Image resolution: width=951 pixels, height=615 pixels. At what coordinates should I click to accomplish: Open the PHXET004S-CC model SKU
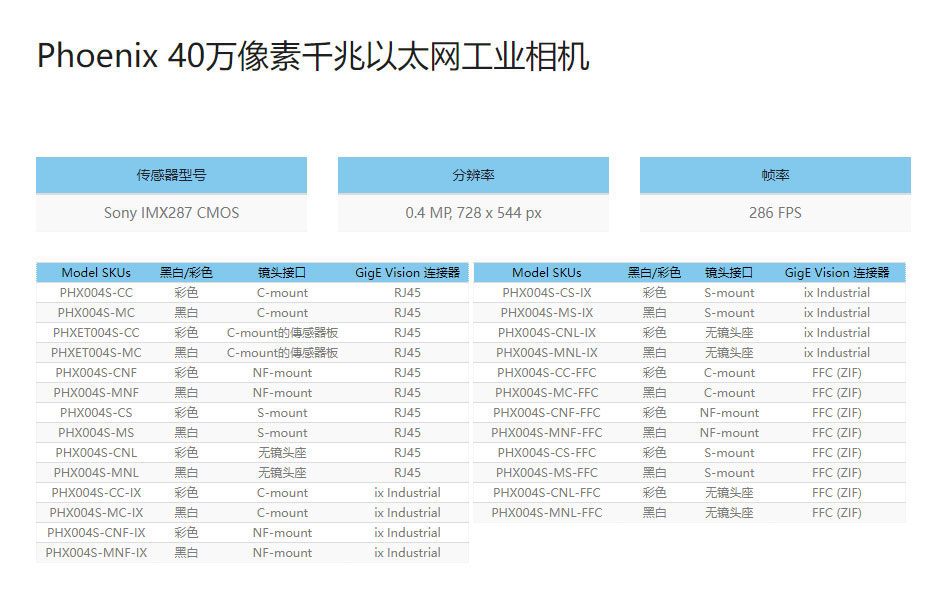pyautogui.click(x=96, y=333)
